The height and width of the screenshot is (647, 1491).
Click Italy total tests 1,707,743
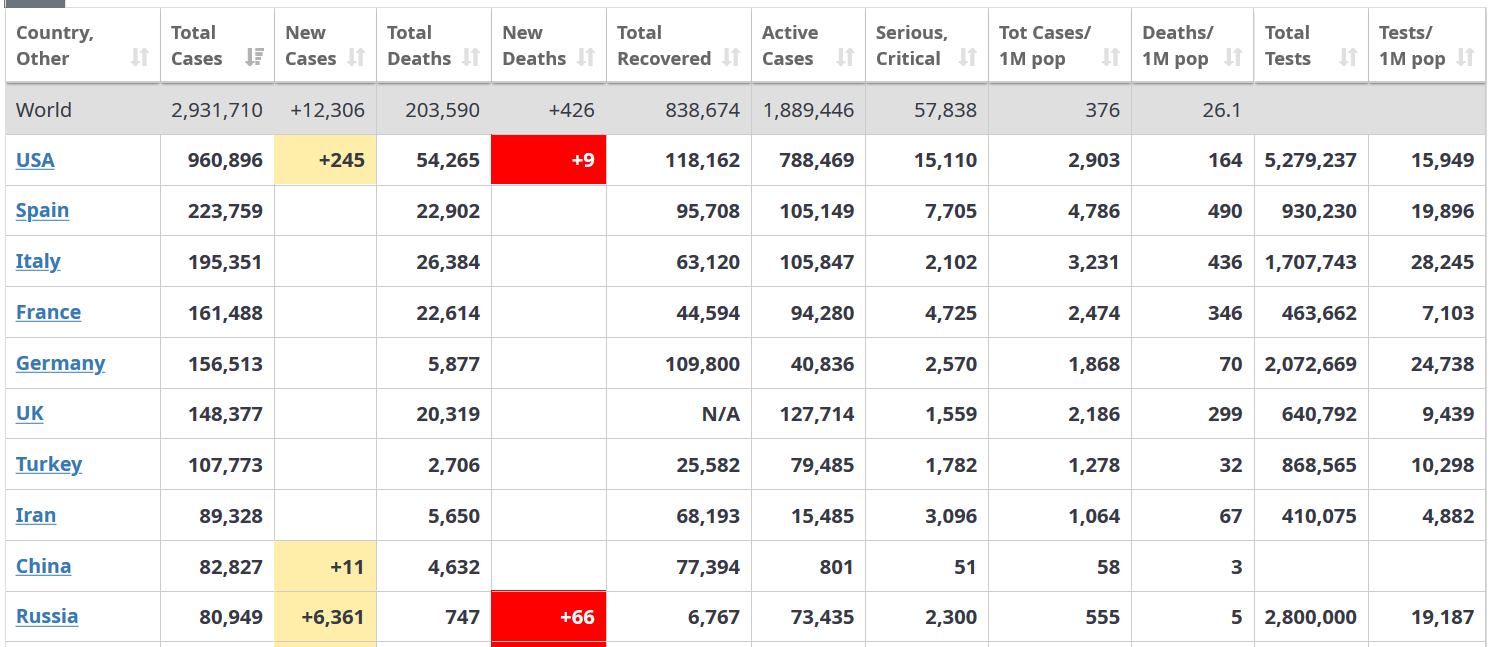pos(1310,262)
